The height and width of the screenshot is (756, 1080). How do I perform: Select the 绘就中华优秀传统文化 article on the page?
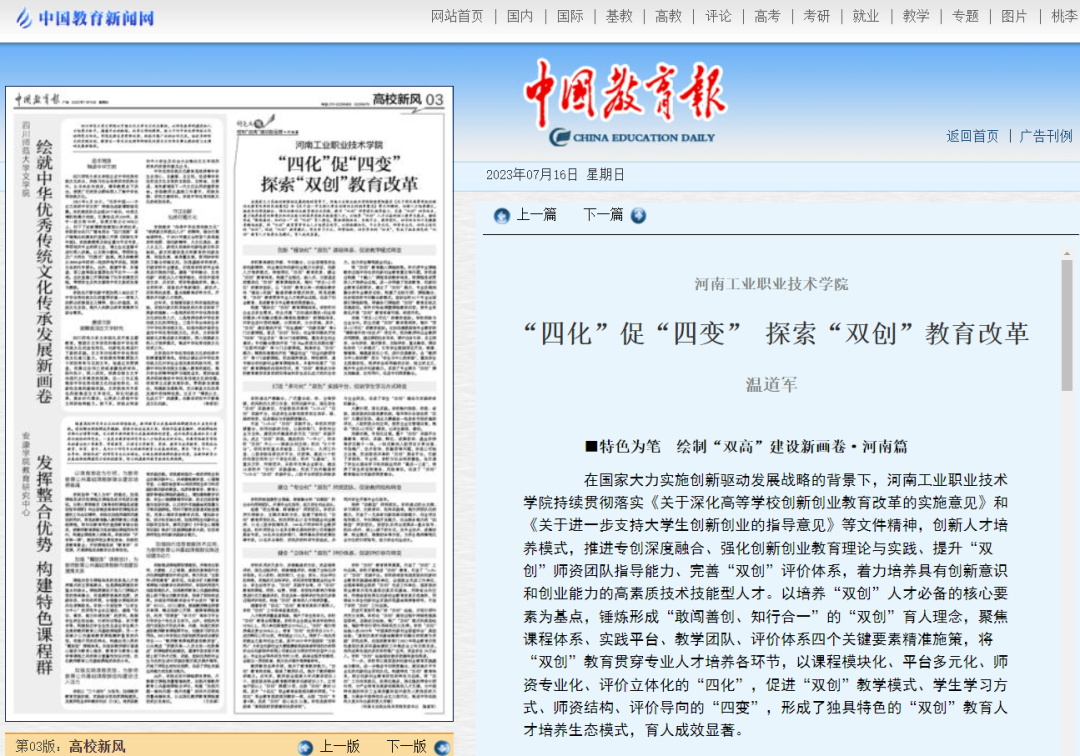[x=121, y=263]
